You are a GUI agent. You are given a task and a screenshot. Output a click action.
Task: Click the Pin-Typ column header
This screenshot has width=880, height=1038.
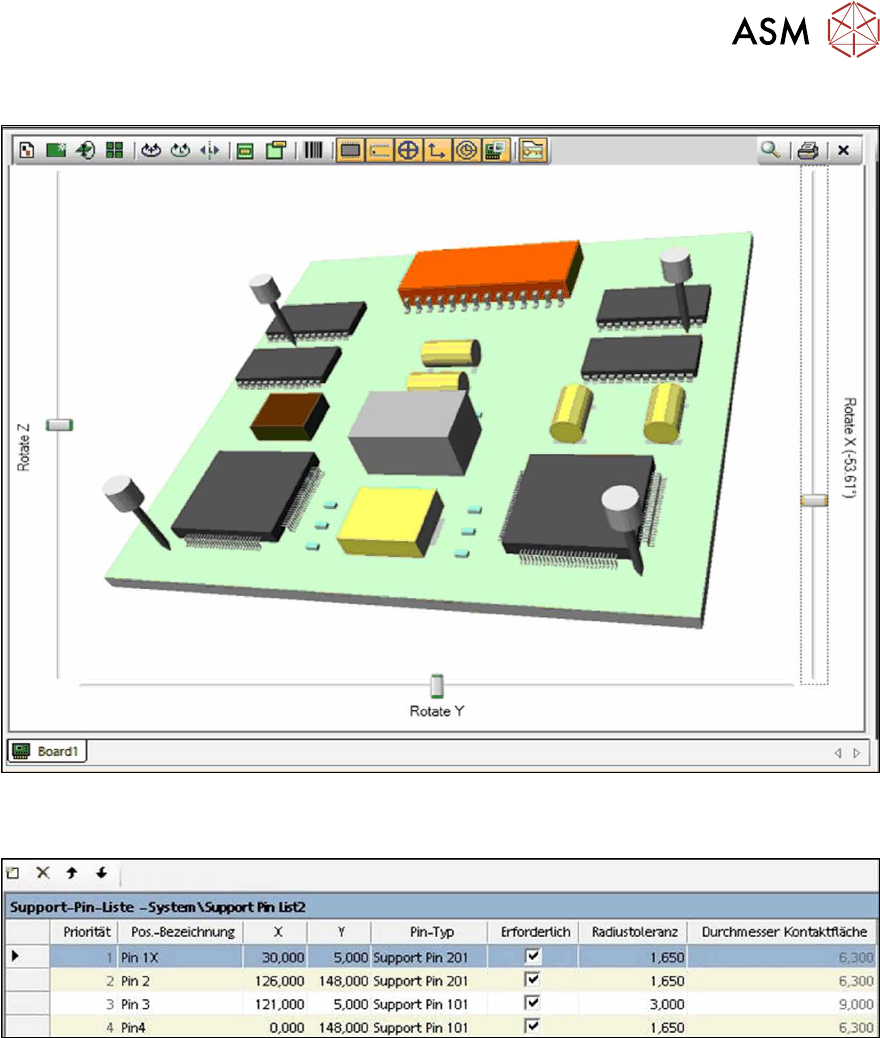[x=430, y=932]
